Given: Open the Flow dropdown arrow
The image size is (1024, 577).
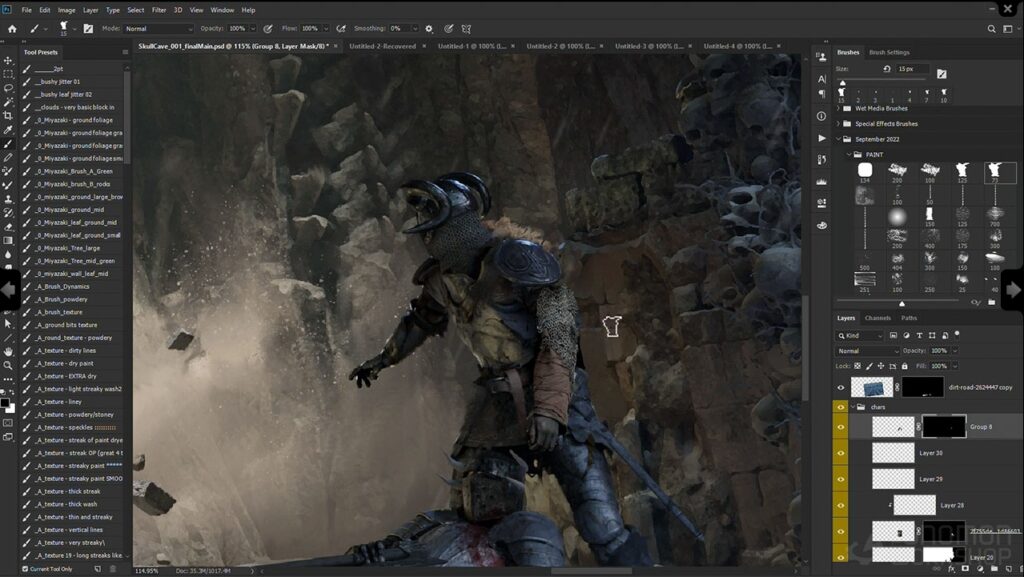Looking at the screenshot, I should coord(326,29).
